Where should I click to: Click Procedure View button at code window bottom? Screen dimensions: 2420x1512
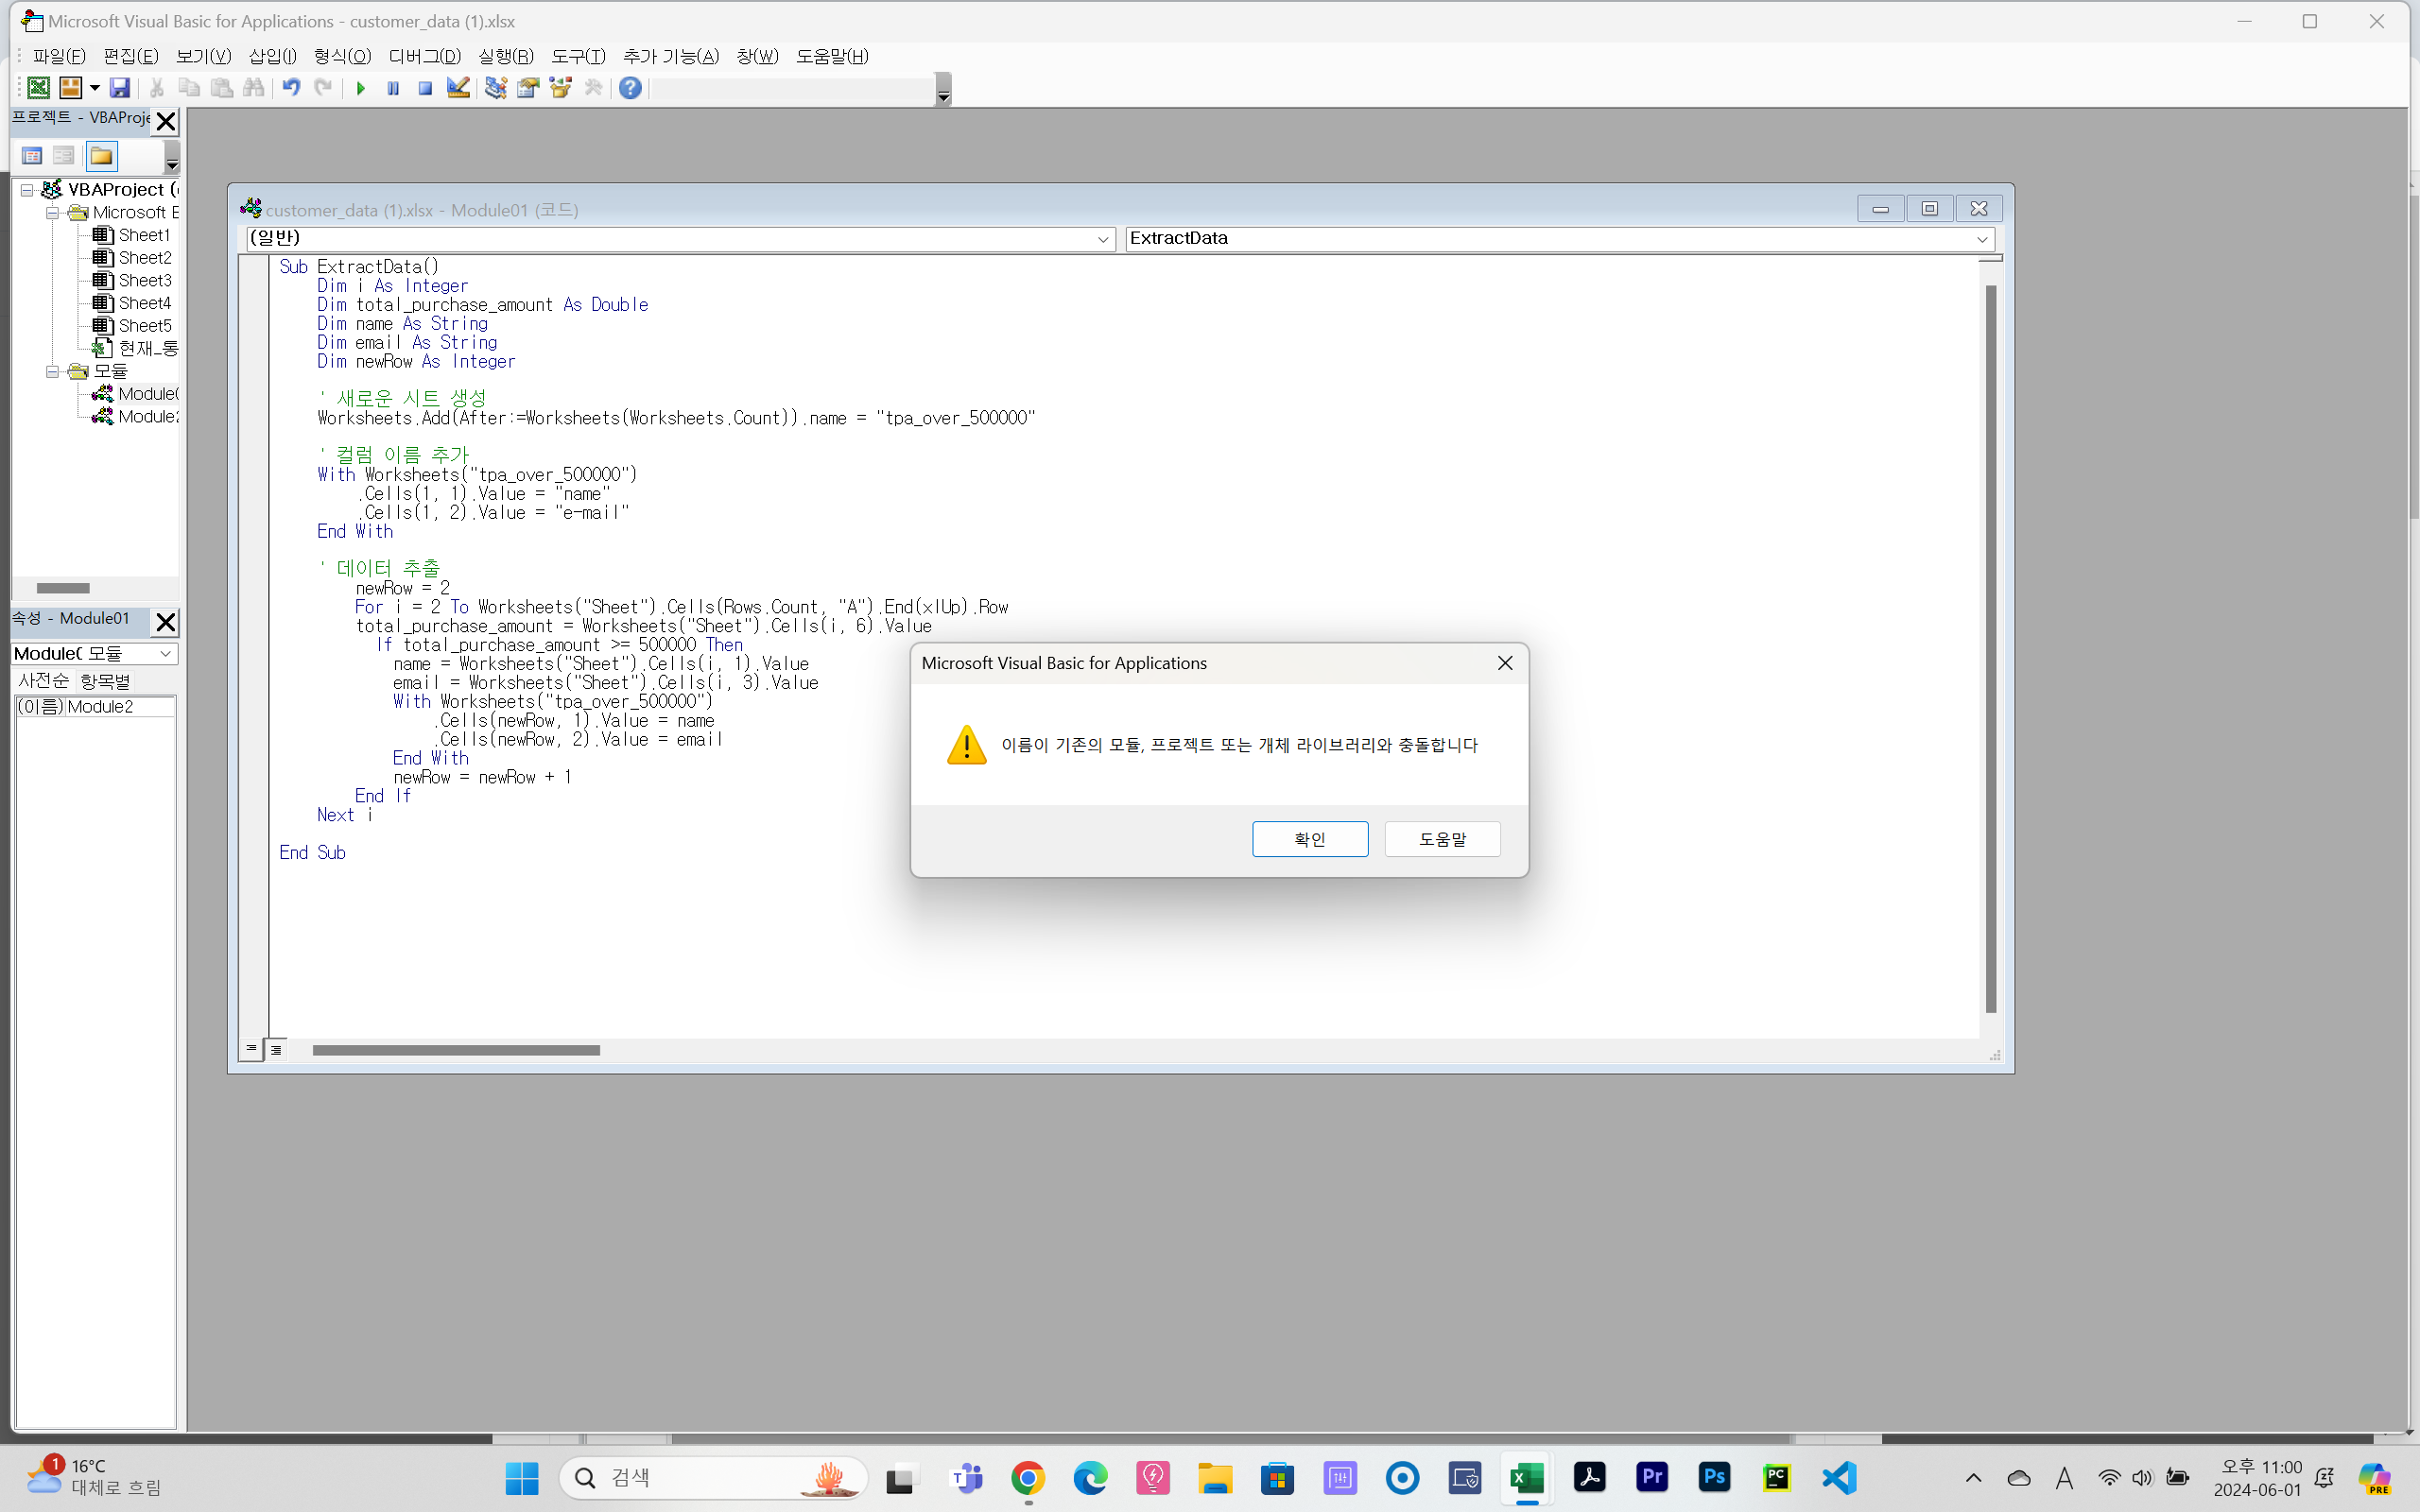coord(251,1049)
